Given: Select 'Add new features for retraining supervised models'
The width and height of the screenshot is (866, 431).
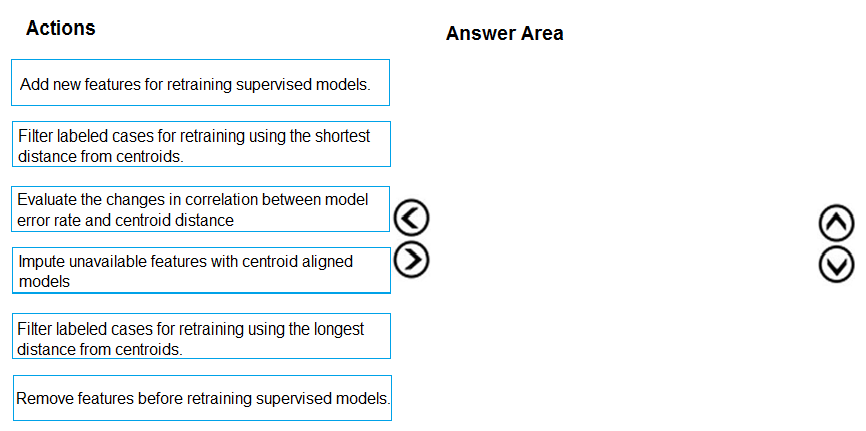Looking at the screenshot, I should [x=201, y=83].
